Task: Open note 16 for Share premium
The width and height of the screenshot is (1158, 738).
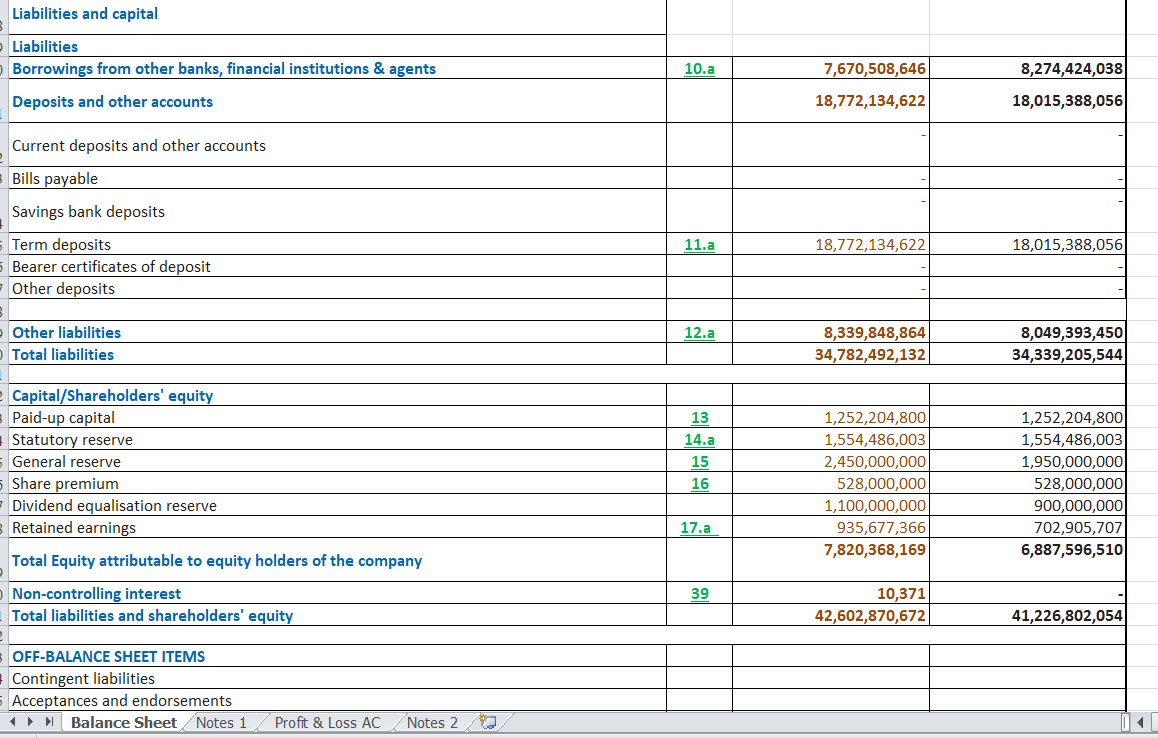Action: [x=700, y=483]
